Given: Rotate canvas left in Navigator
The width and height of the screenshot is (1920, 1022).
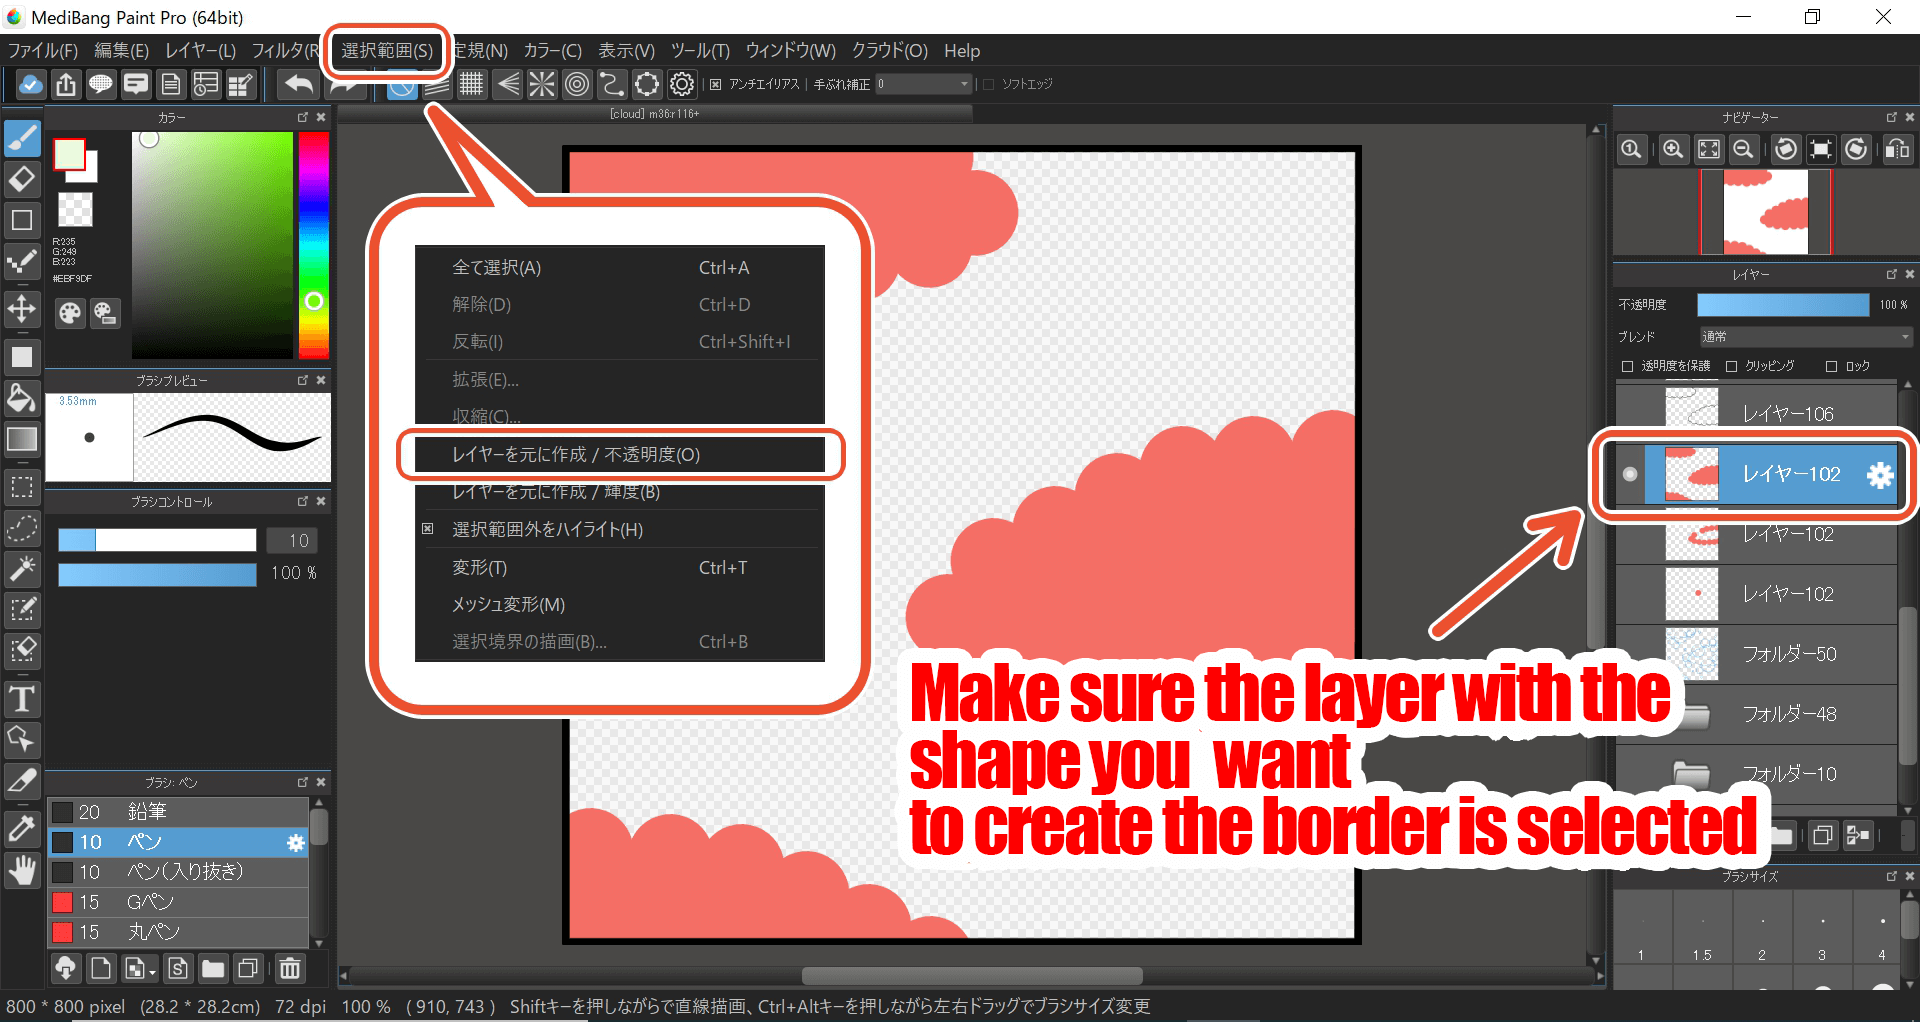Looking at the screenshot, I should coord(1786,150).
